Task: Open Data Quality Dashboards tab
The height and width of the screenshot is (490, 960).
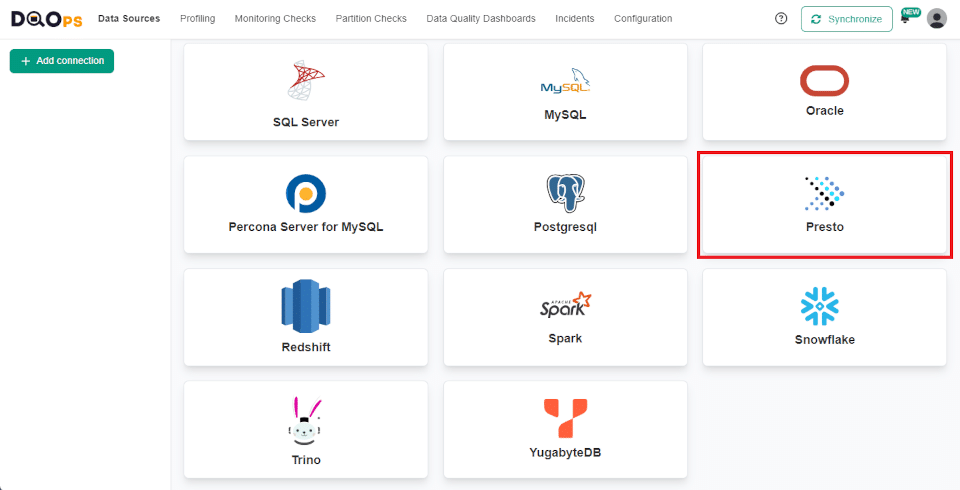Action: point(481,19)
